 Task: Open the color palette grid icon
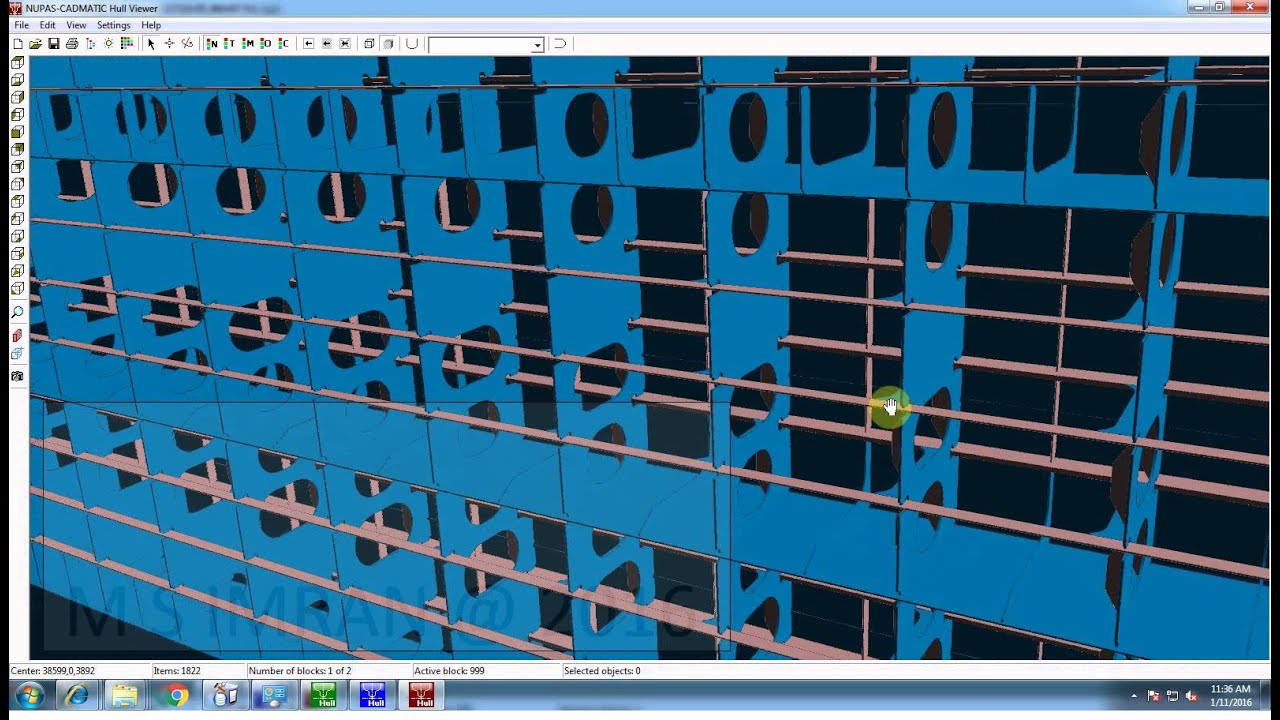[x=127, y=44]
